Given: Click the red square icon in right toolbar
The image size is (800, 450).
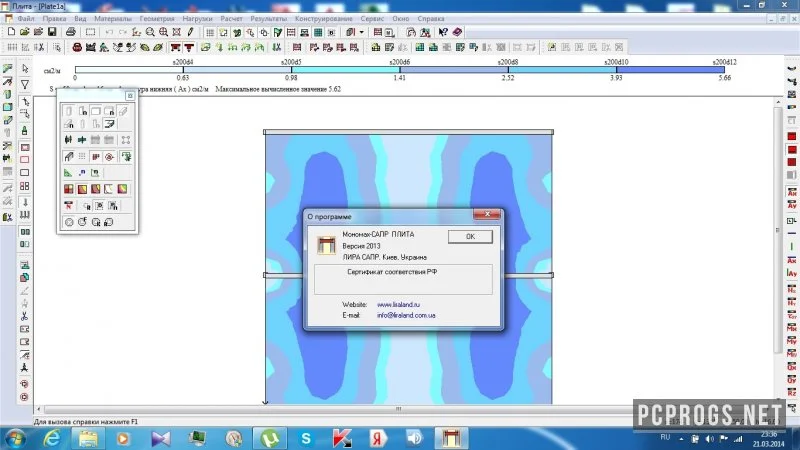Looking at the screenshot, I should 792,137.
